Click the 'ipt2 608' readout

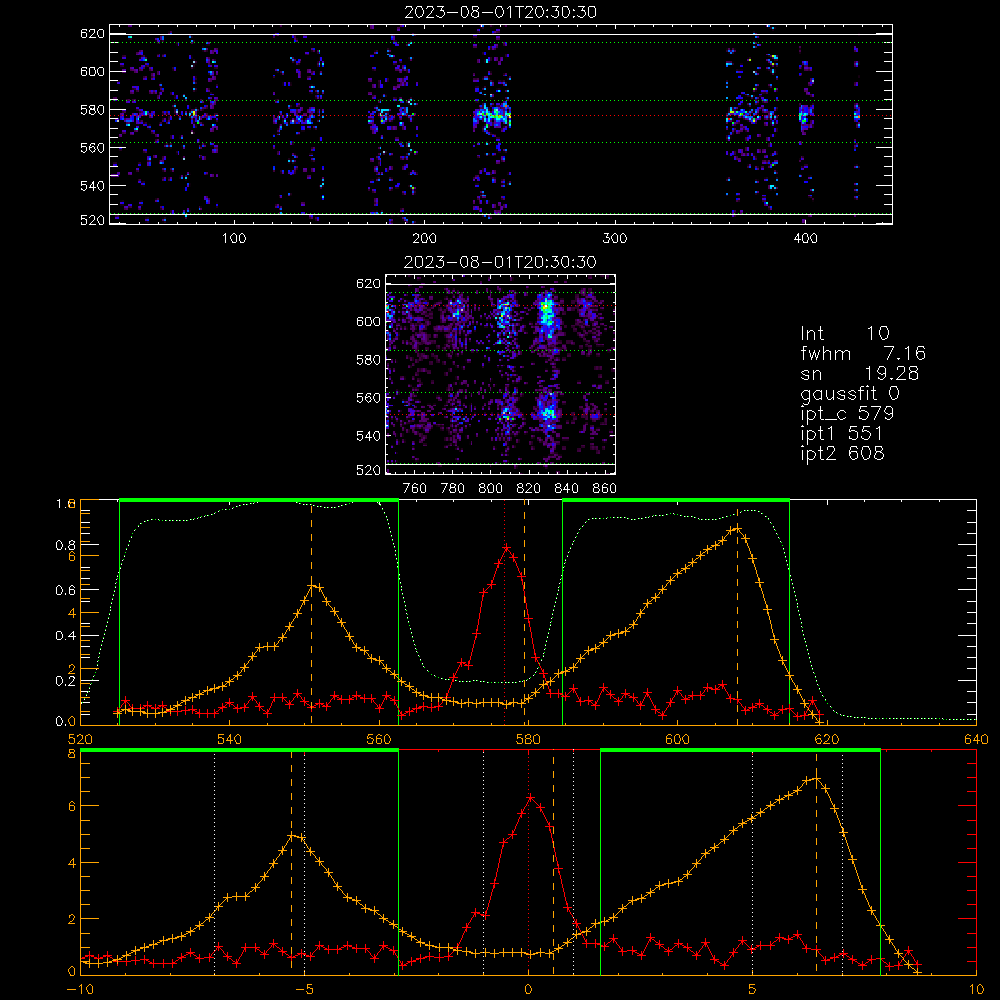tap(842, 453)
